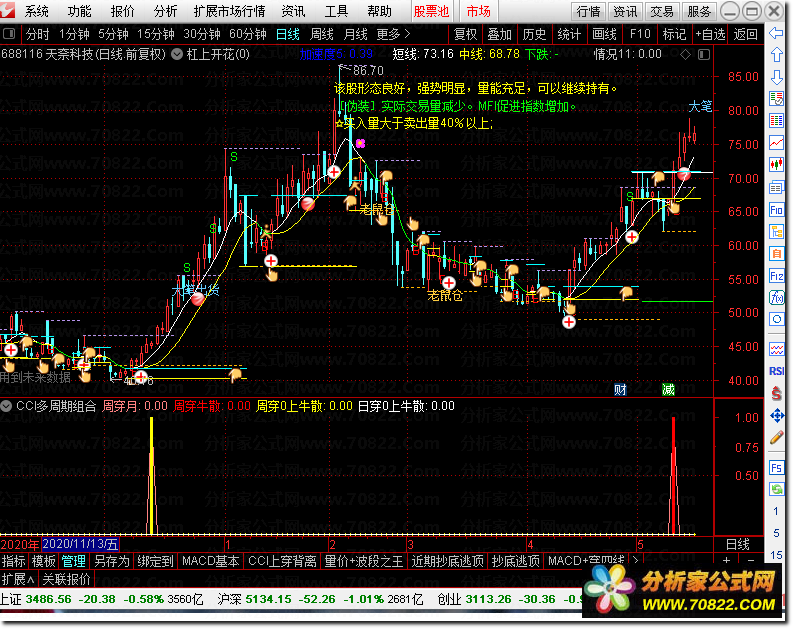
Task: Open the candlestick chart icon in sidebar
Action: (776, 165)
